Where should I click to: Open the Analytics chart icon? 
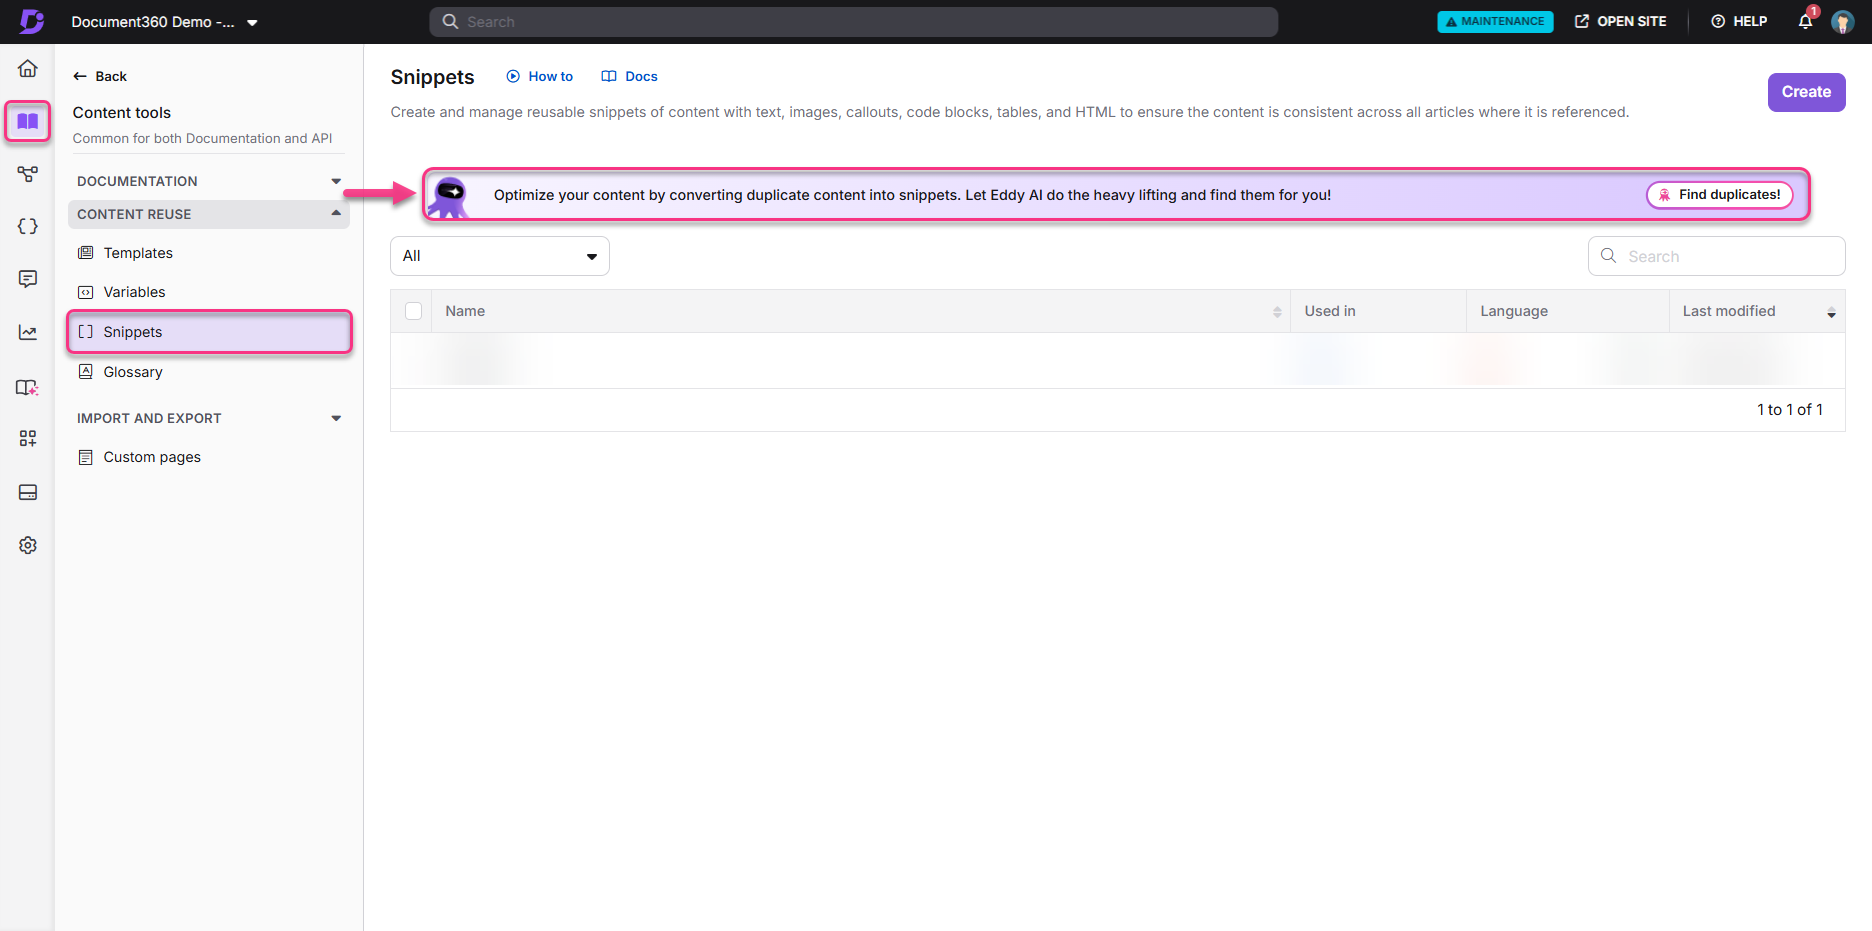[27, 332]
